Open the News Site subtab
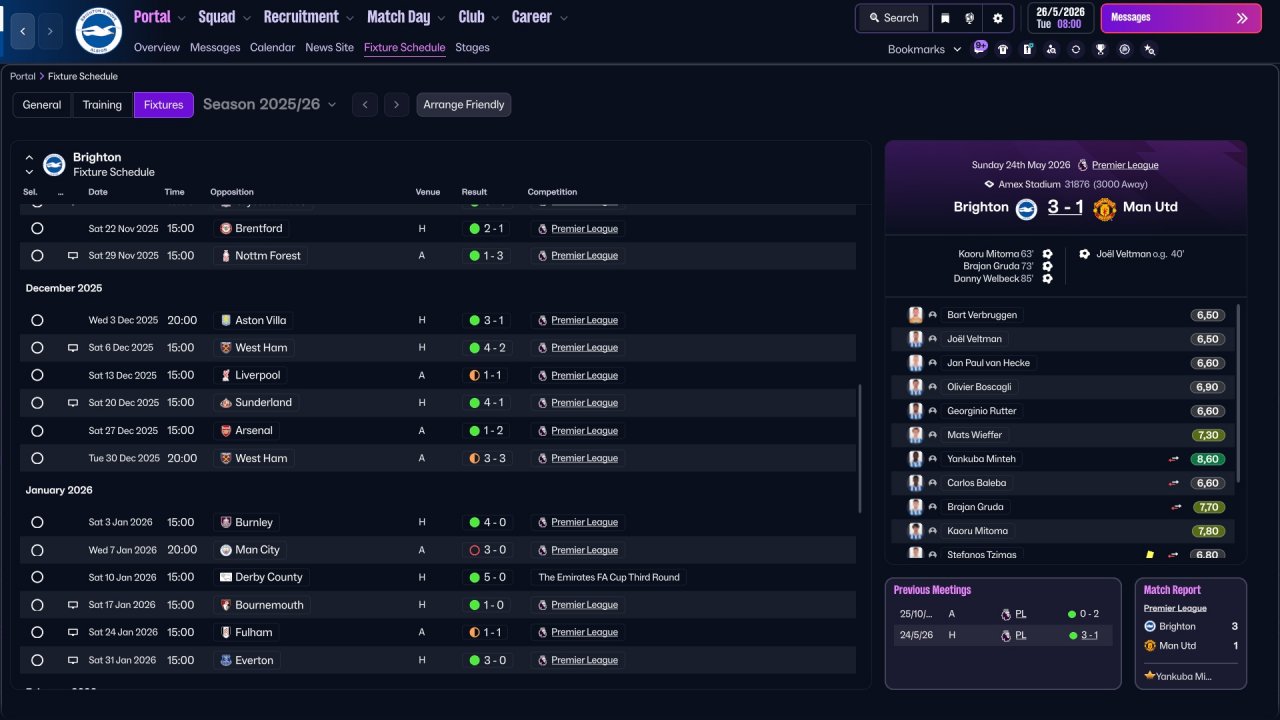Image resolution: width=1280 pixels, height=720 pixels. point(329,47)
